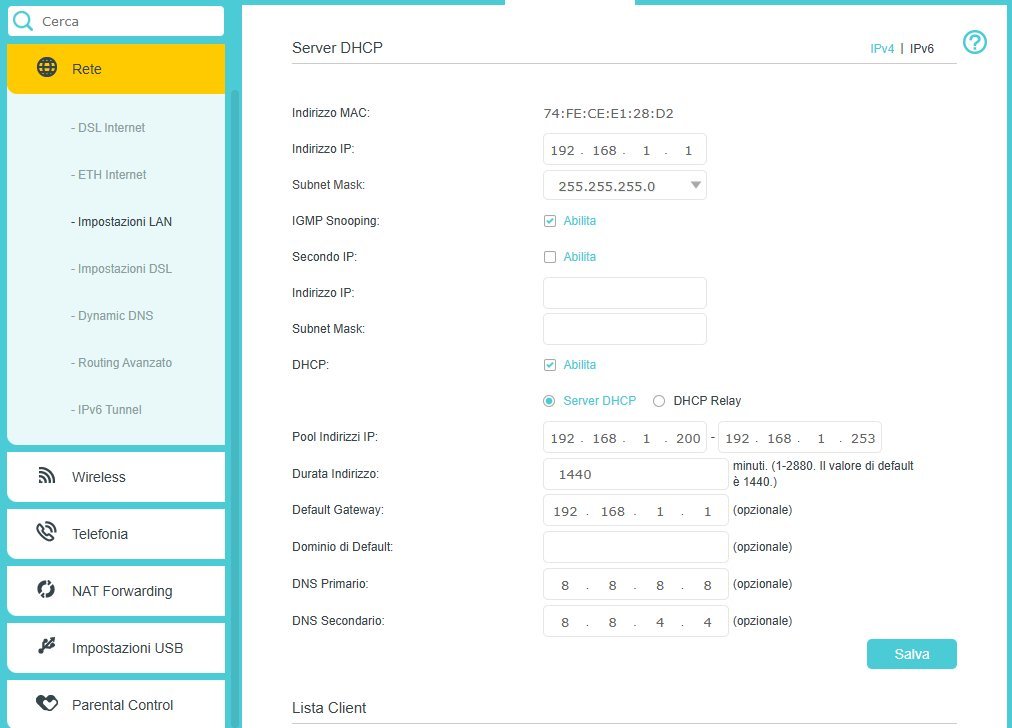Click the Parental Control heart icon
The height and width of the screenshot is (728, 1012).
(47, 704)
